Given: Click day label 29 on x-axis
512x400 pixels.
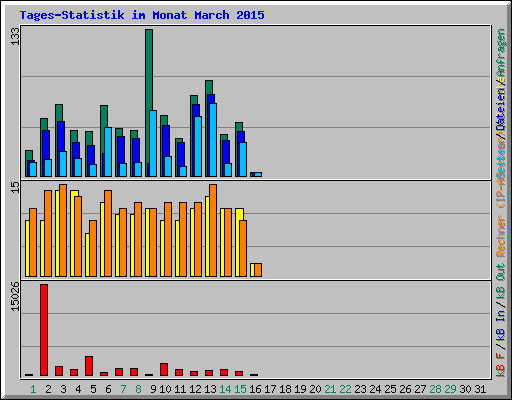Looking at the screenshot, I should pyautogui.click(x=450, y=389).
